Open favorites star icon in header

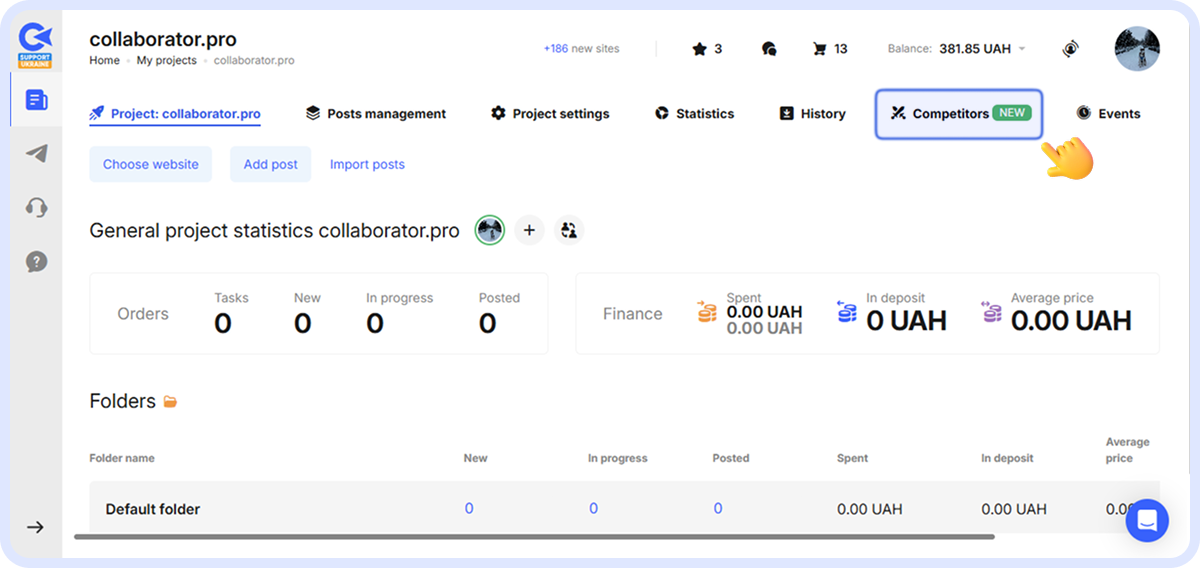pyautogui.click(x=699, y=48)
